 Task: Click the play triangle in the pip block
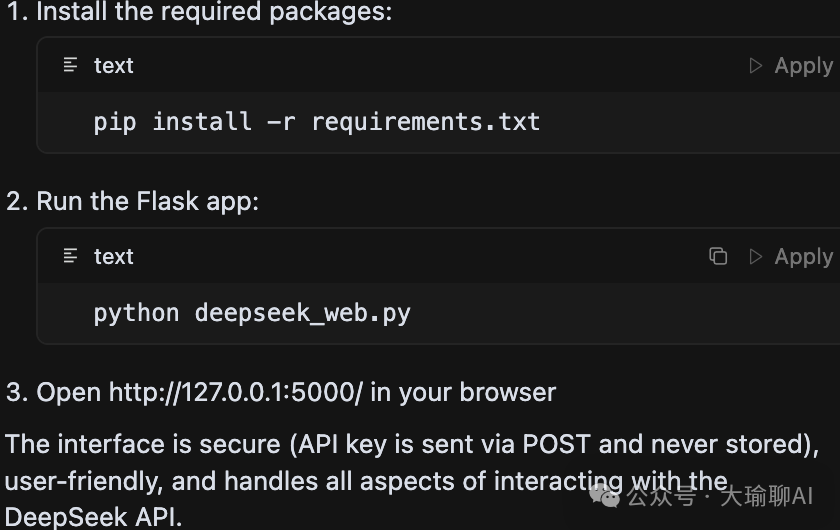[755, 65]
